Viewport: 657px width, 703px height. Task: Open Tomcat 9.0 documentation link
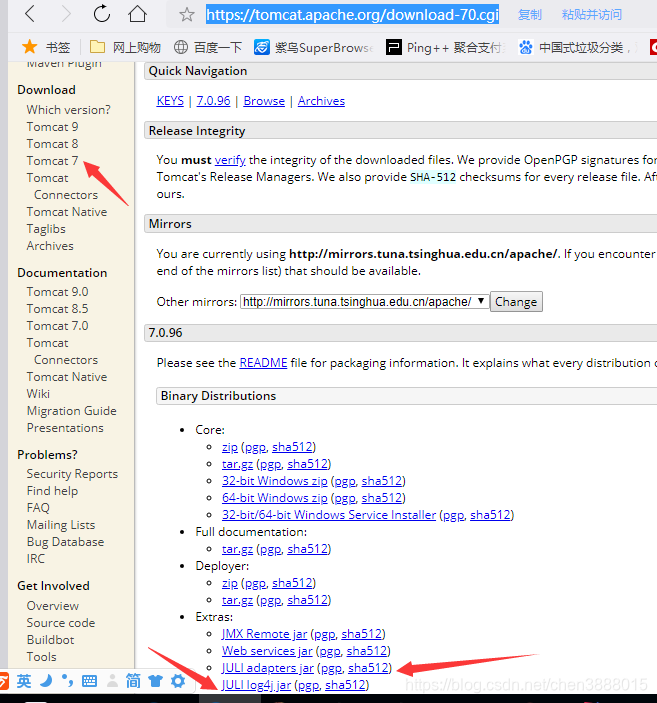(x=57, y=292)
